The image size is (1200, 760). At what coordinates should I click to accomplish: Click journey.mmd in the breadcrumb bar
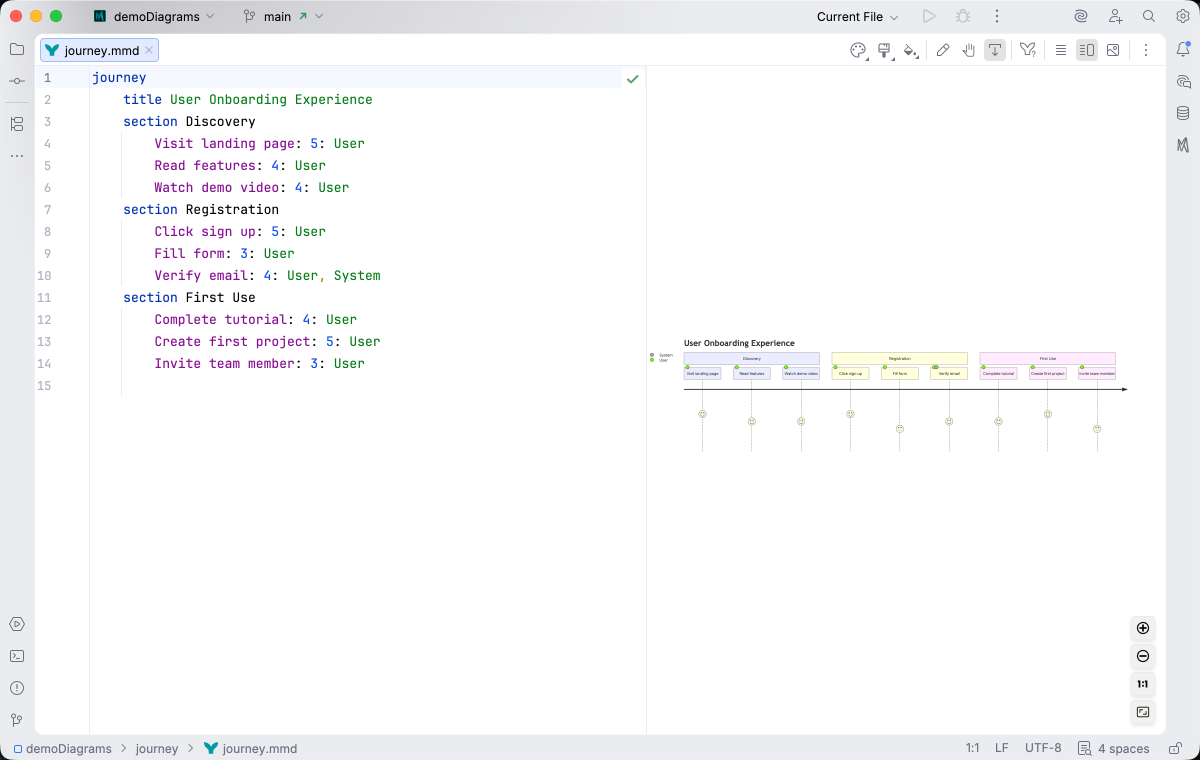(250, 748)
